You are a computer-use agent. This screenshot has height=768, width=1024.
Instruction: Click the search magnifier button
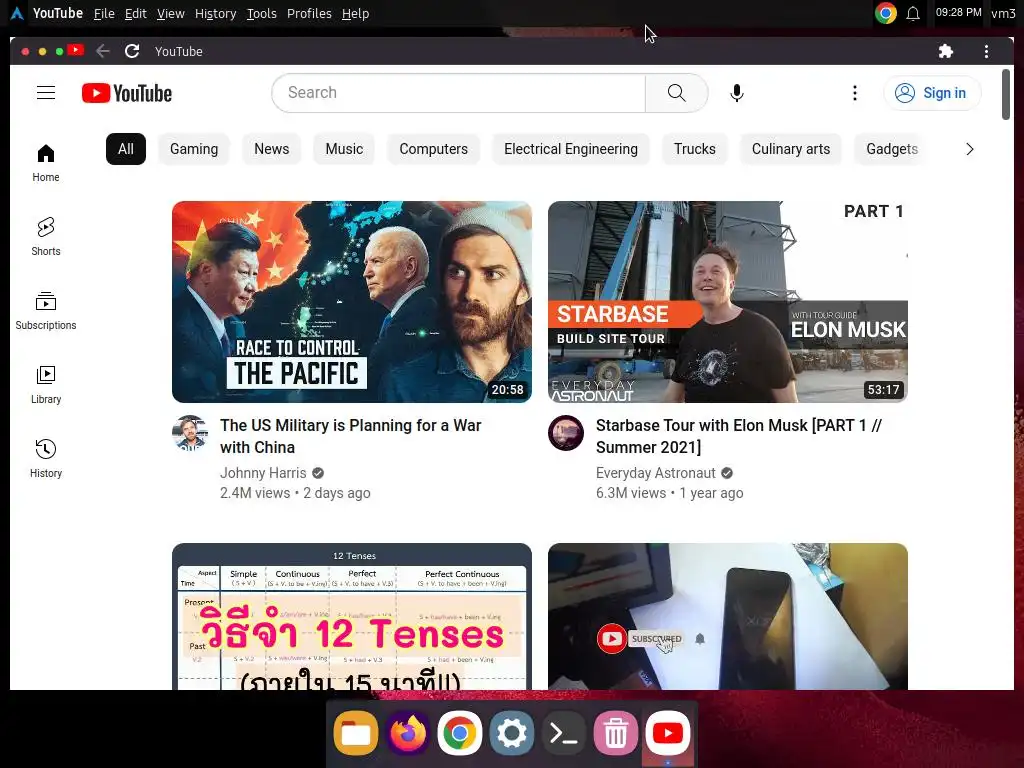click(677, 93)
